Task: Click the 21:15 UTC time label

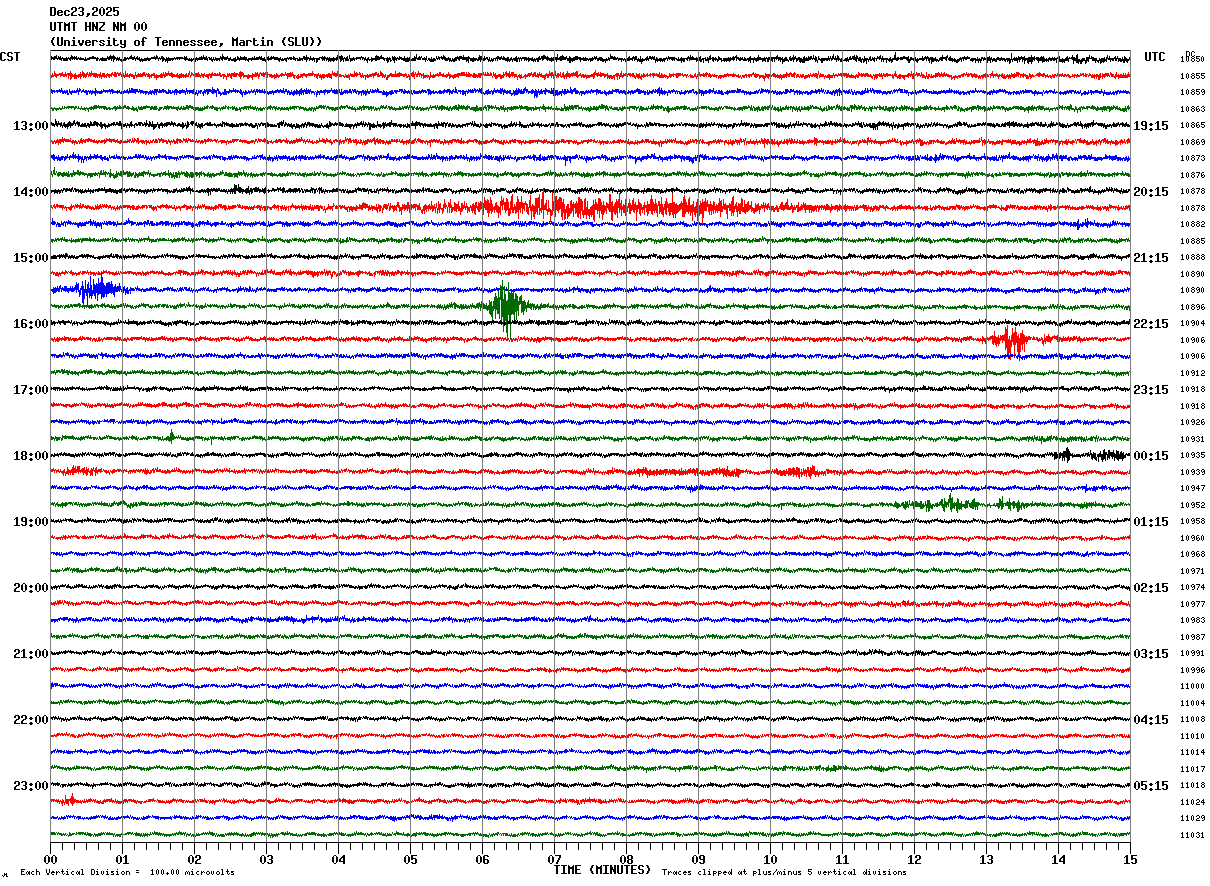Action: coord(1151,258)
